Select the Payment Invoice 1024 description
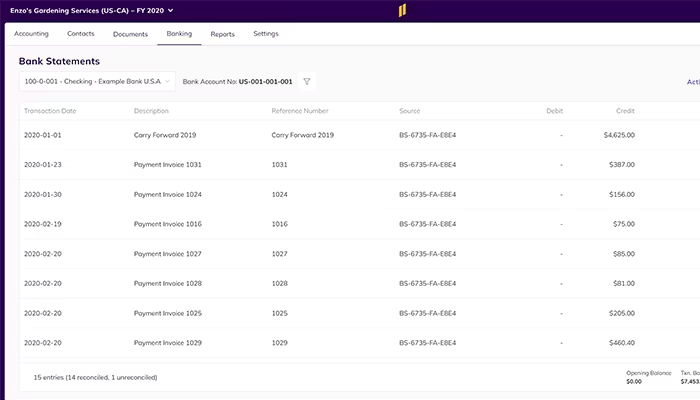The image size is (700, 400). pyautogui.click(x=168, y=195)
